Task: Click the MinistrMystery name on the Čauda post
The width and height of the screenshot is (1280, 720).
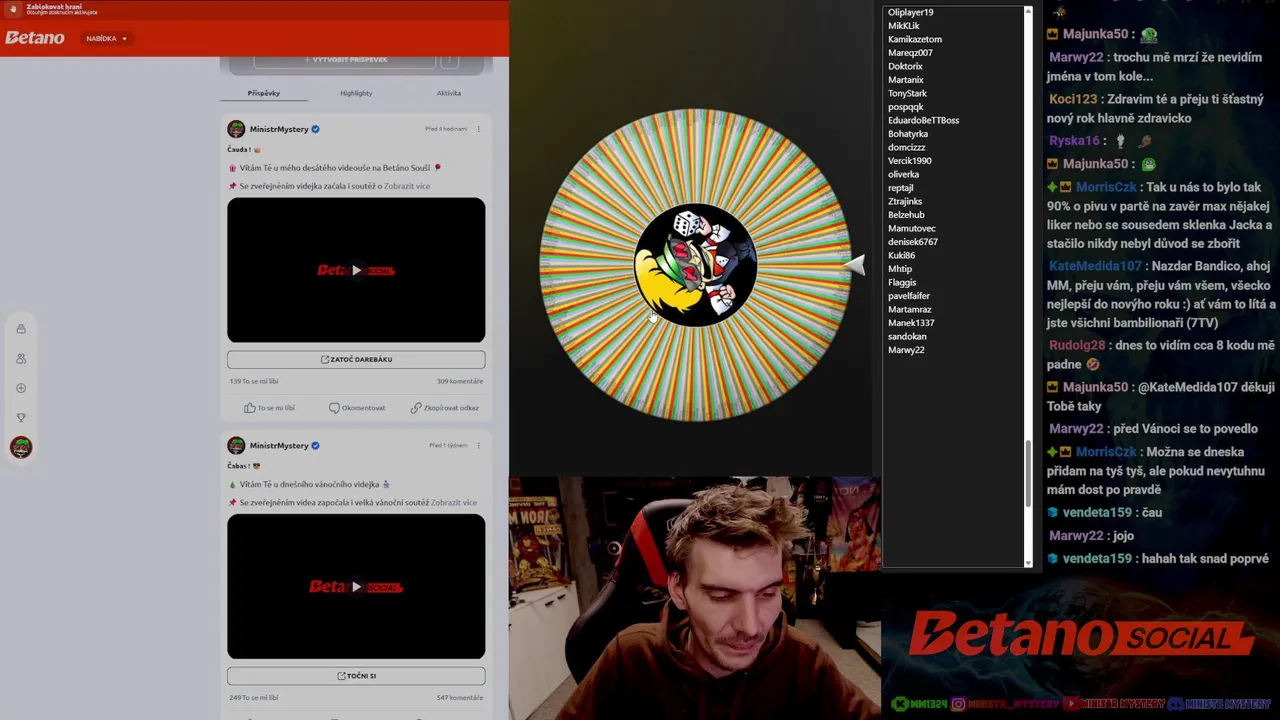Action: [279, 129]
